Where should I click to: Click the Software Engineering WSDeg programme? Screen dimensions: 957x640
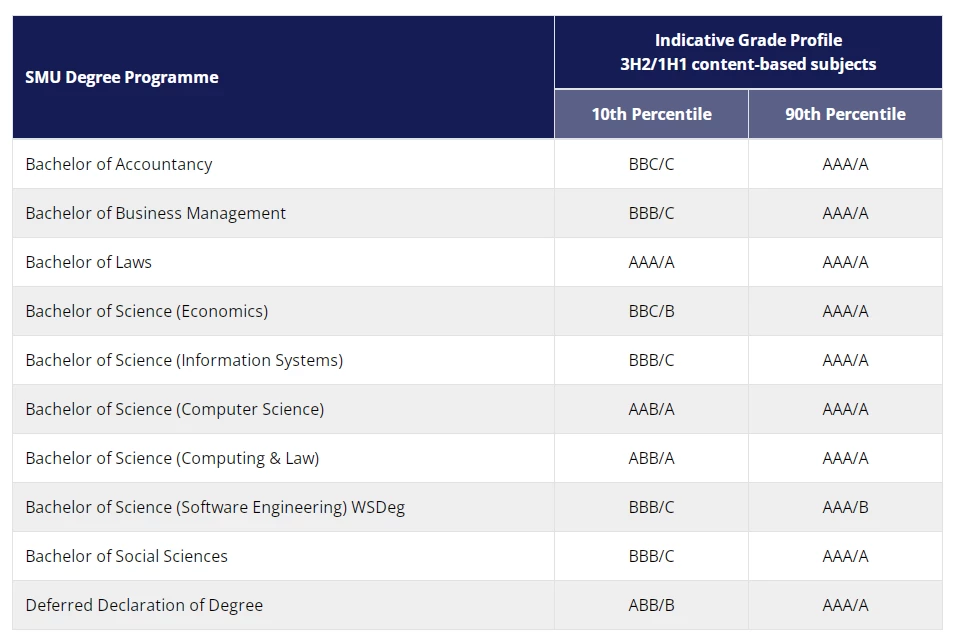[215, 507]
